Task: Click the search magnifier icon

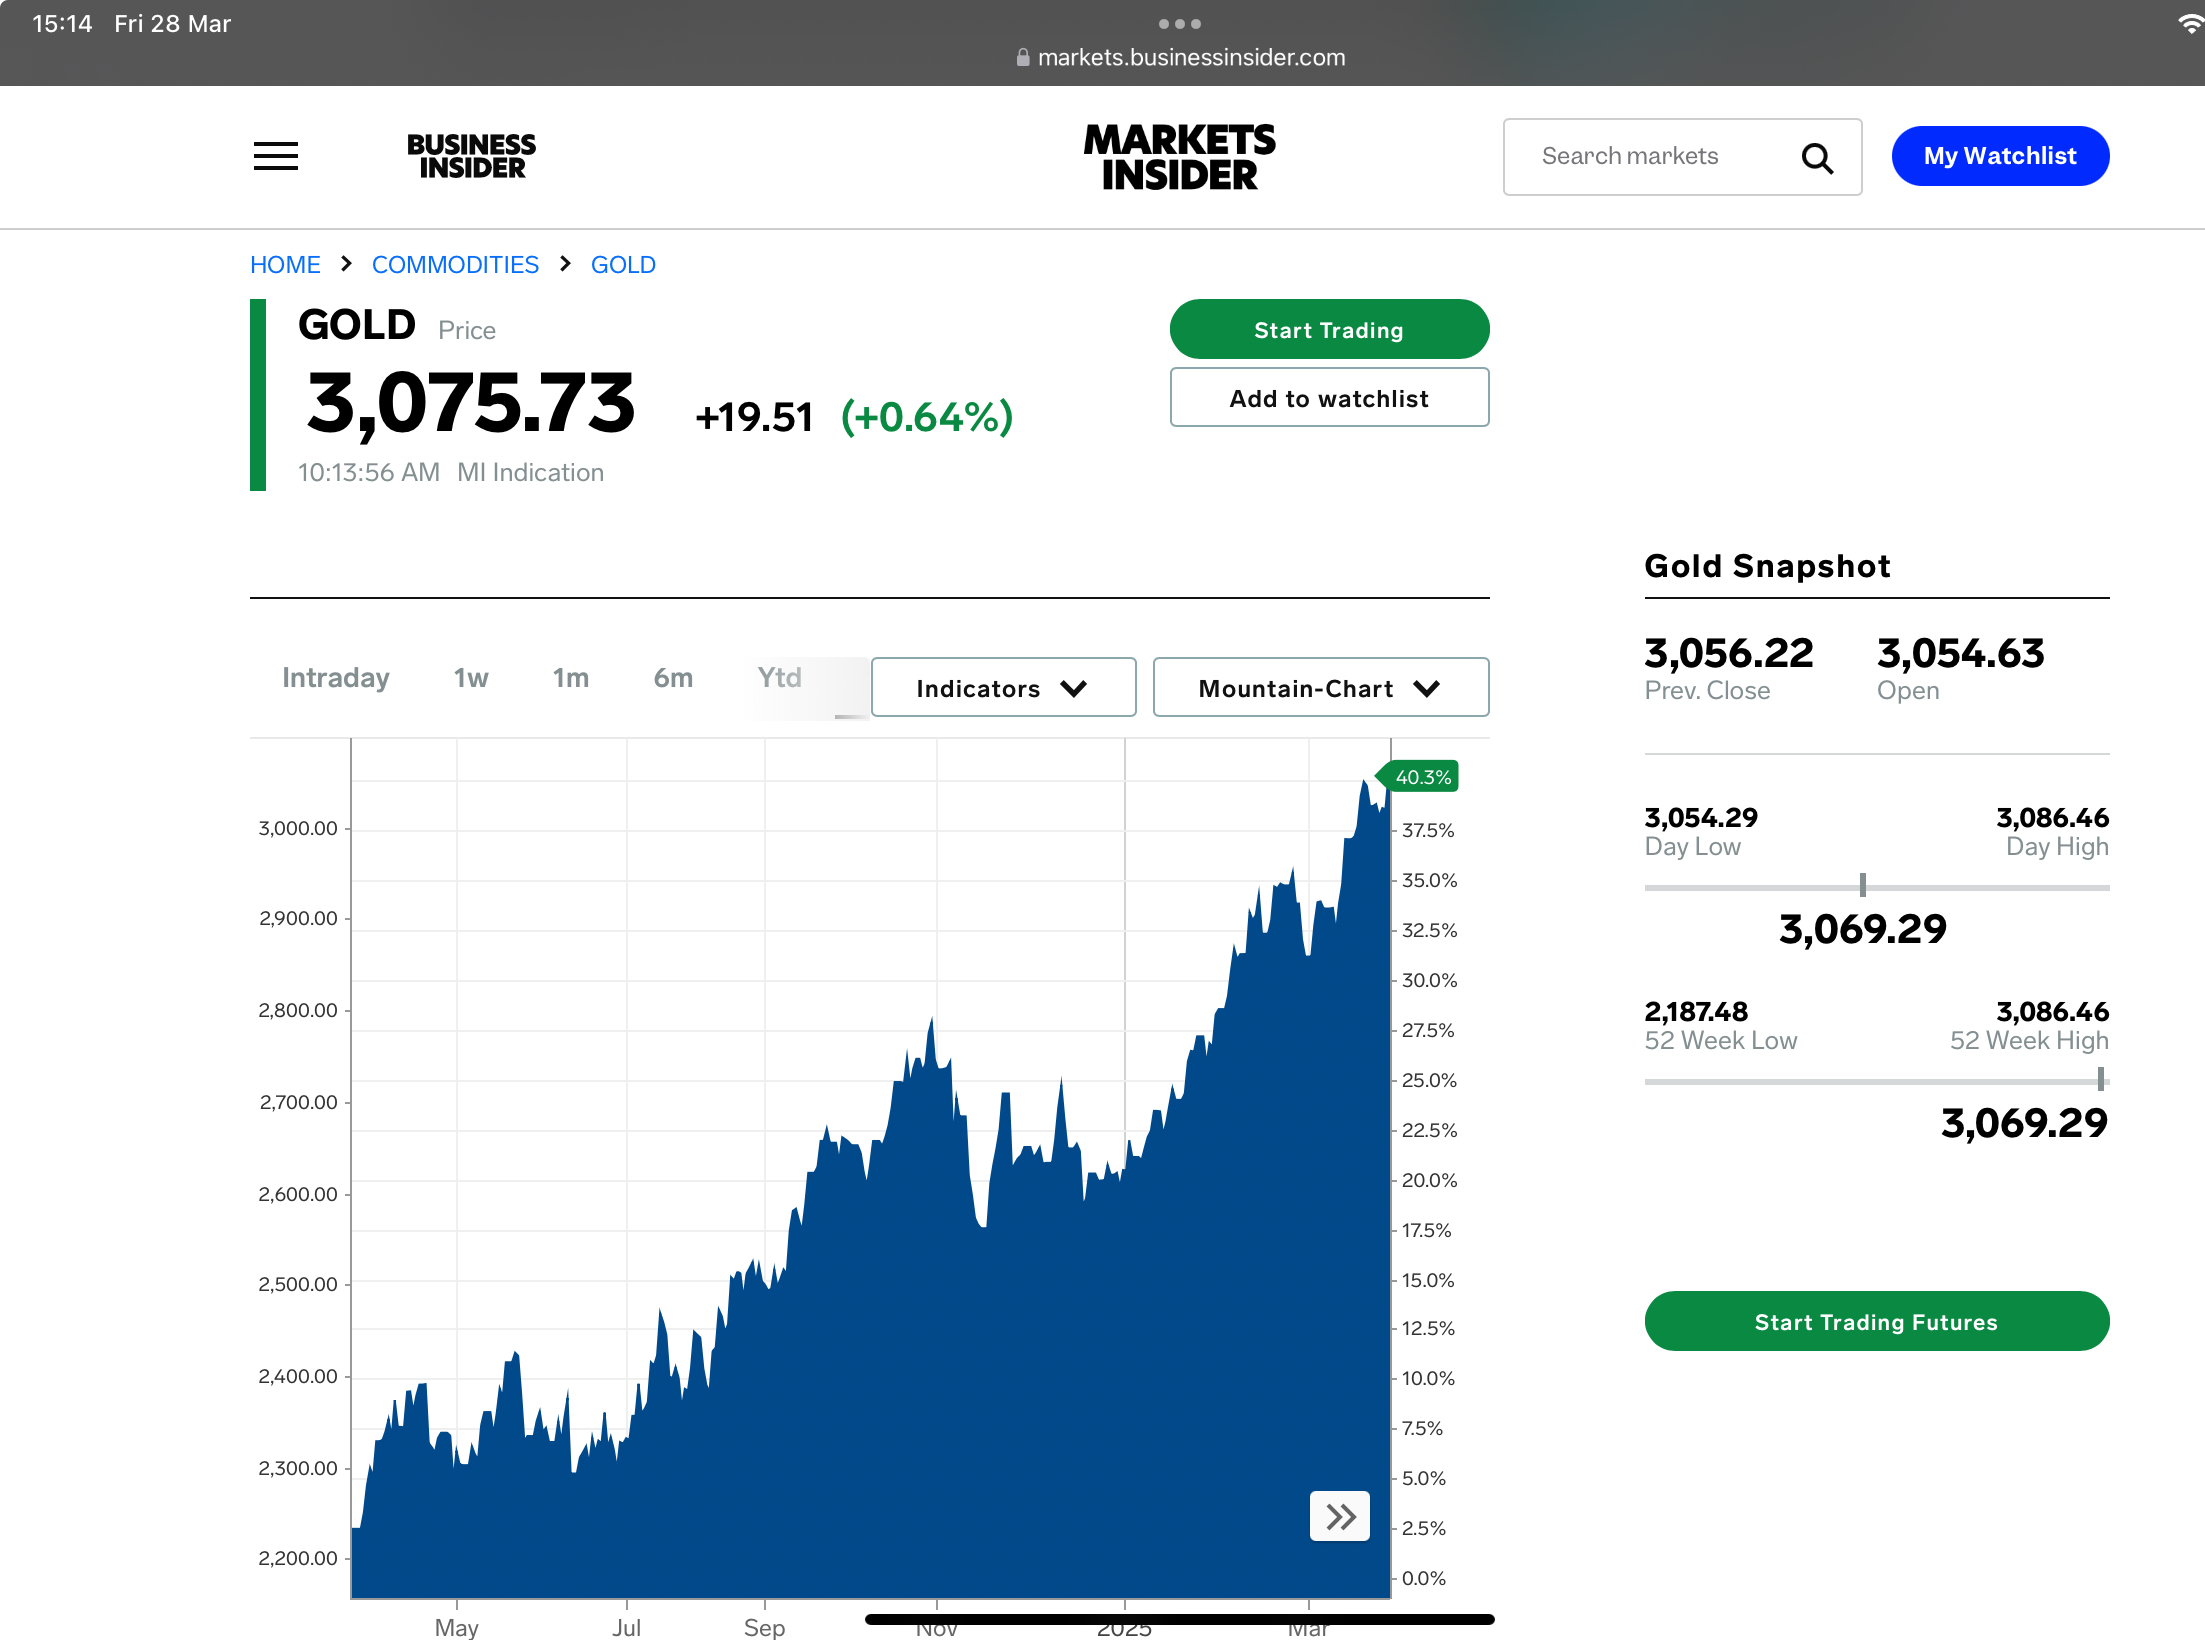Action: coord(1817,158)
